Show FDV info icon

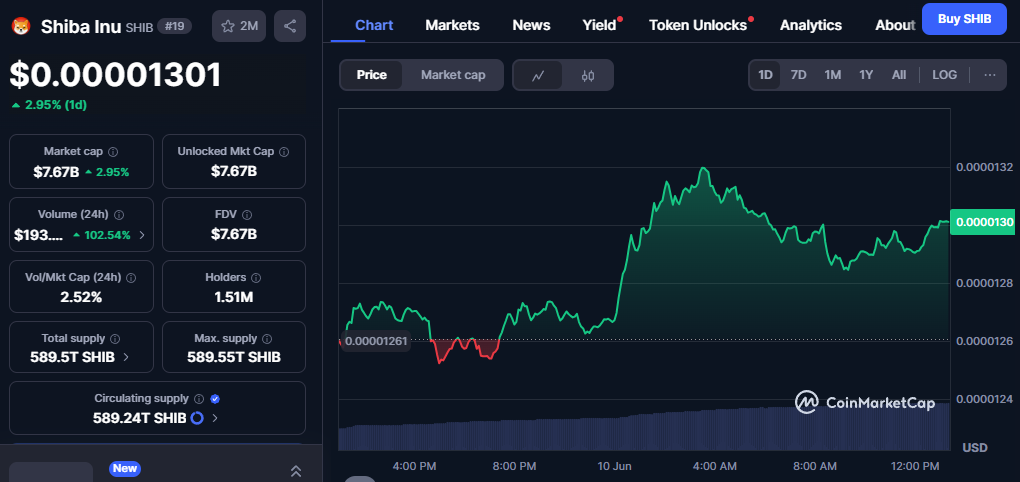pos(247,215)
